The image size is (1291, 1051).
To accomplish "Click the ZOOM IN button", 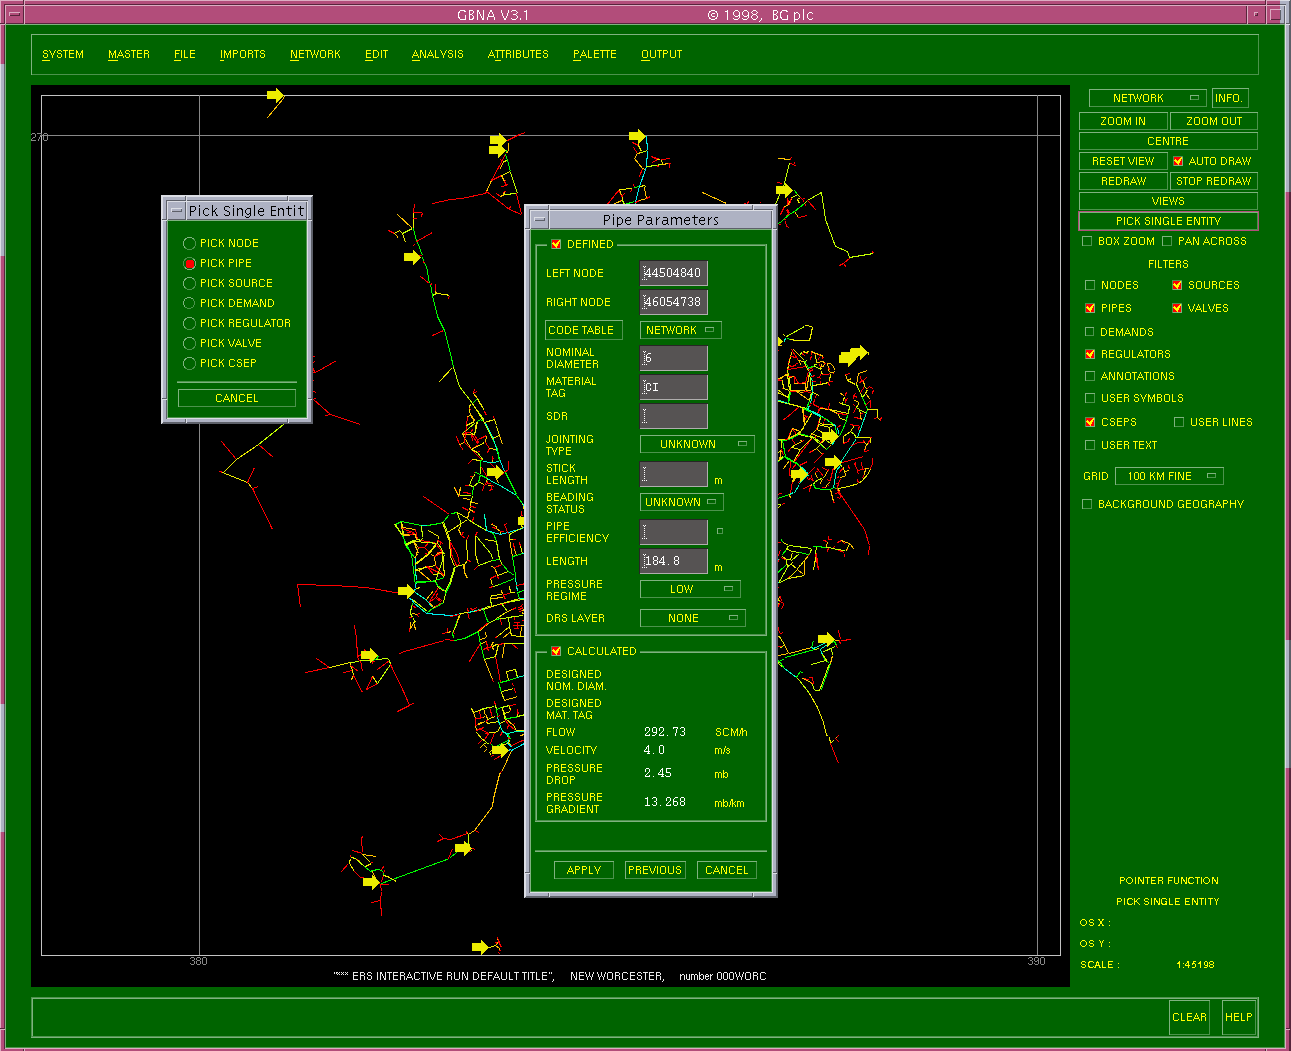I will [1123, 121].
